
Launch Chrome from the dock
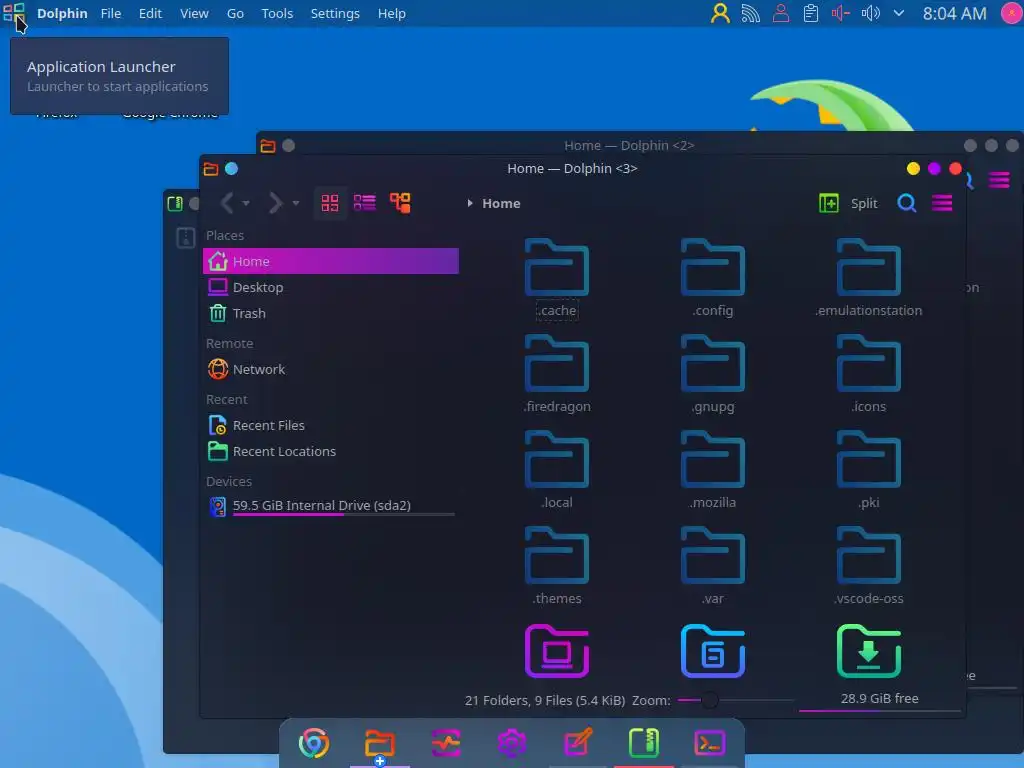[313, 743]
